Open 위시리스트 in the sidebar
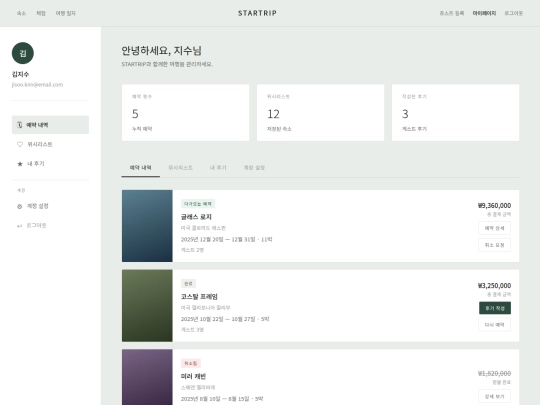 50,144
